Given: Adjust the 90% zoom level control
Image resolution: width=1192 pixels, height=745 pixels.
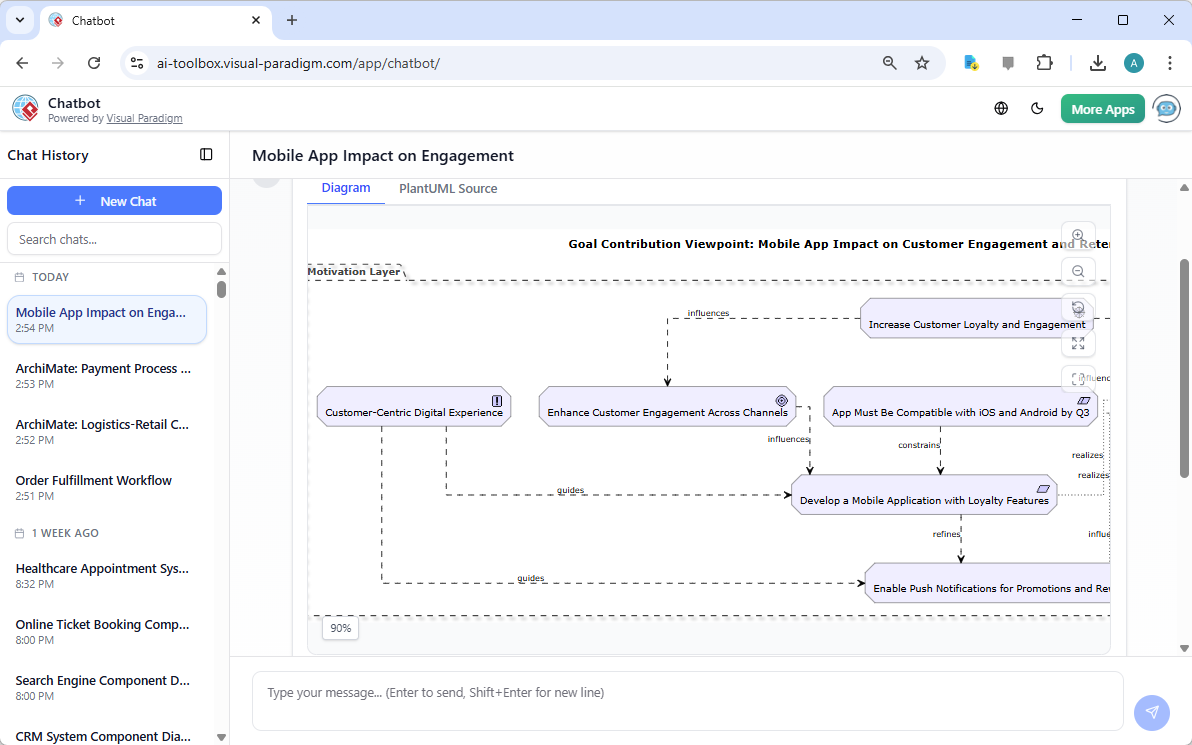Looking at the screenshot, I should (340, 628).
